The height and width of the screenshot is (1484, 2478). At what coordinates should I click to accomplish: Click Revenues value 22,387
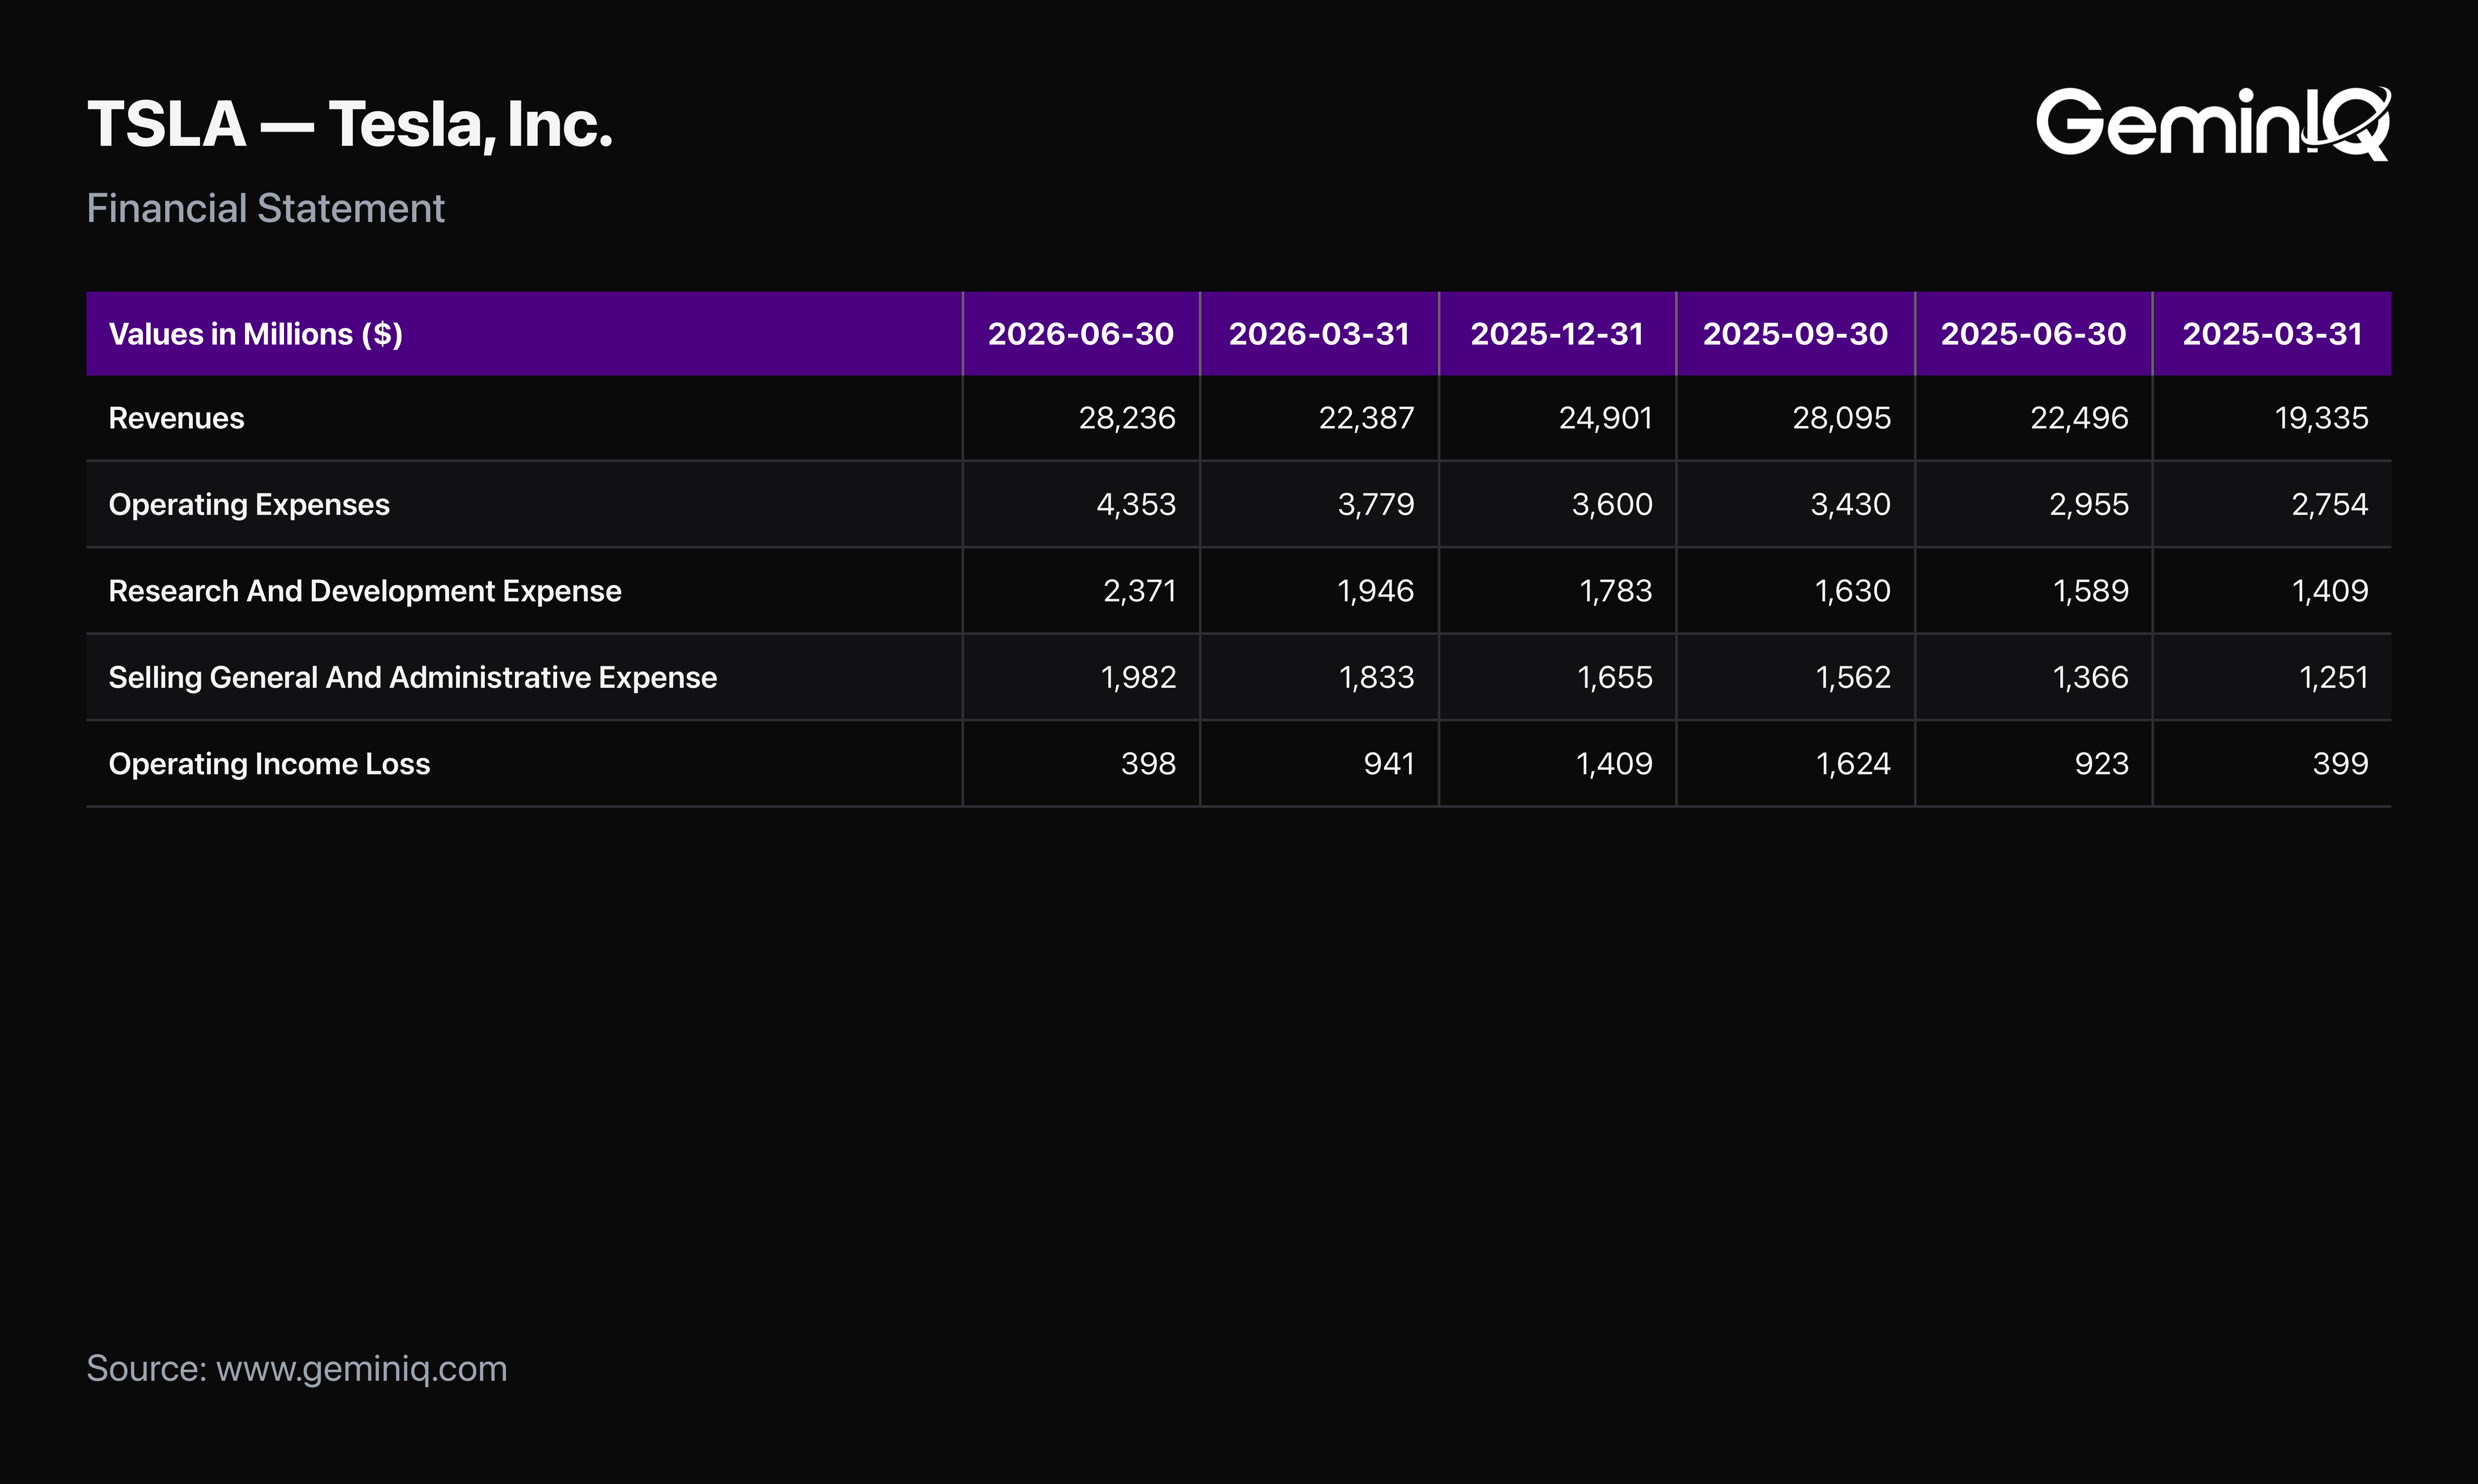pyautogui.click(x=1367, y=418)
